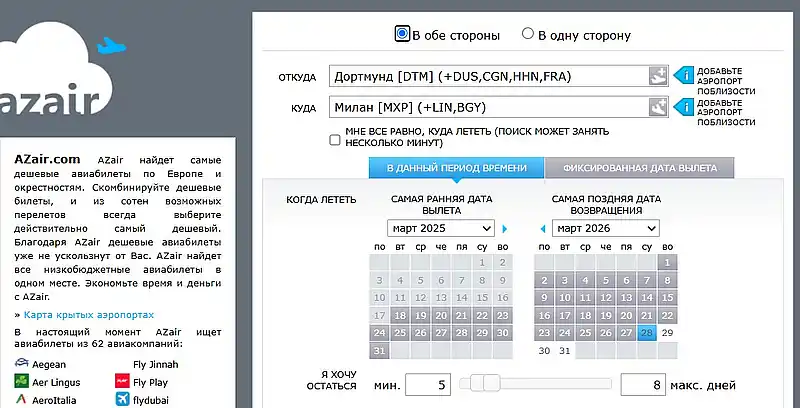Click the Aegean airline logo
This screenshot has width=800, height=408.
pos(21,364)
